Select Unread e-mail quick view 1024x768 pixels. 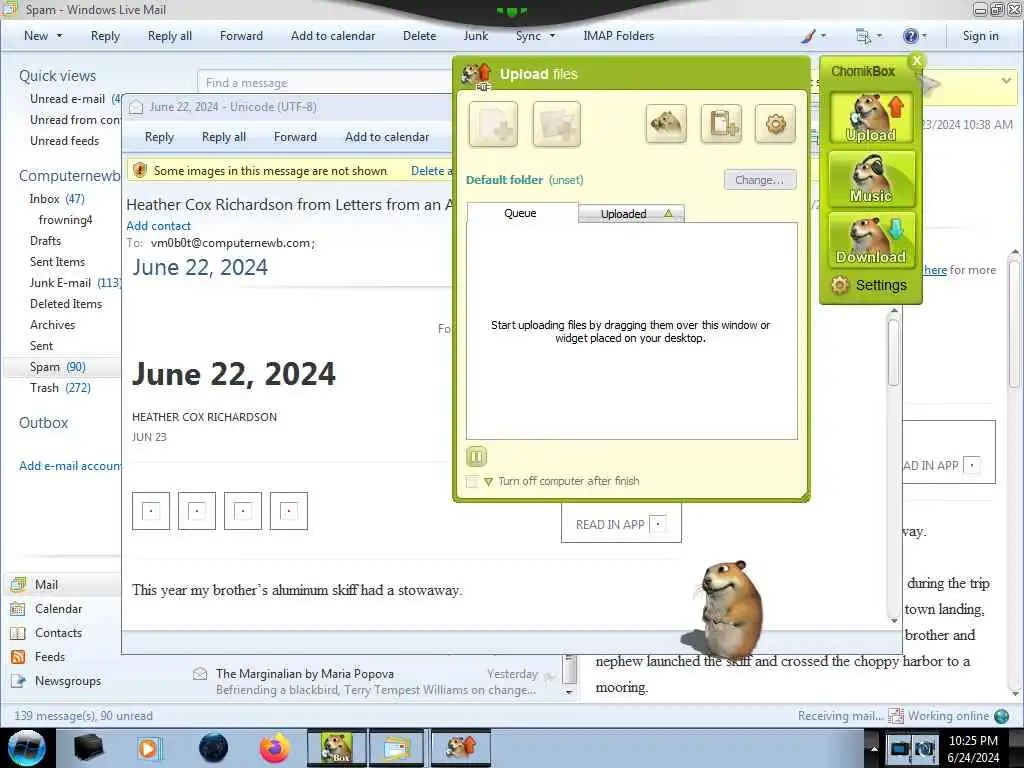pos(67,99)
